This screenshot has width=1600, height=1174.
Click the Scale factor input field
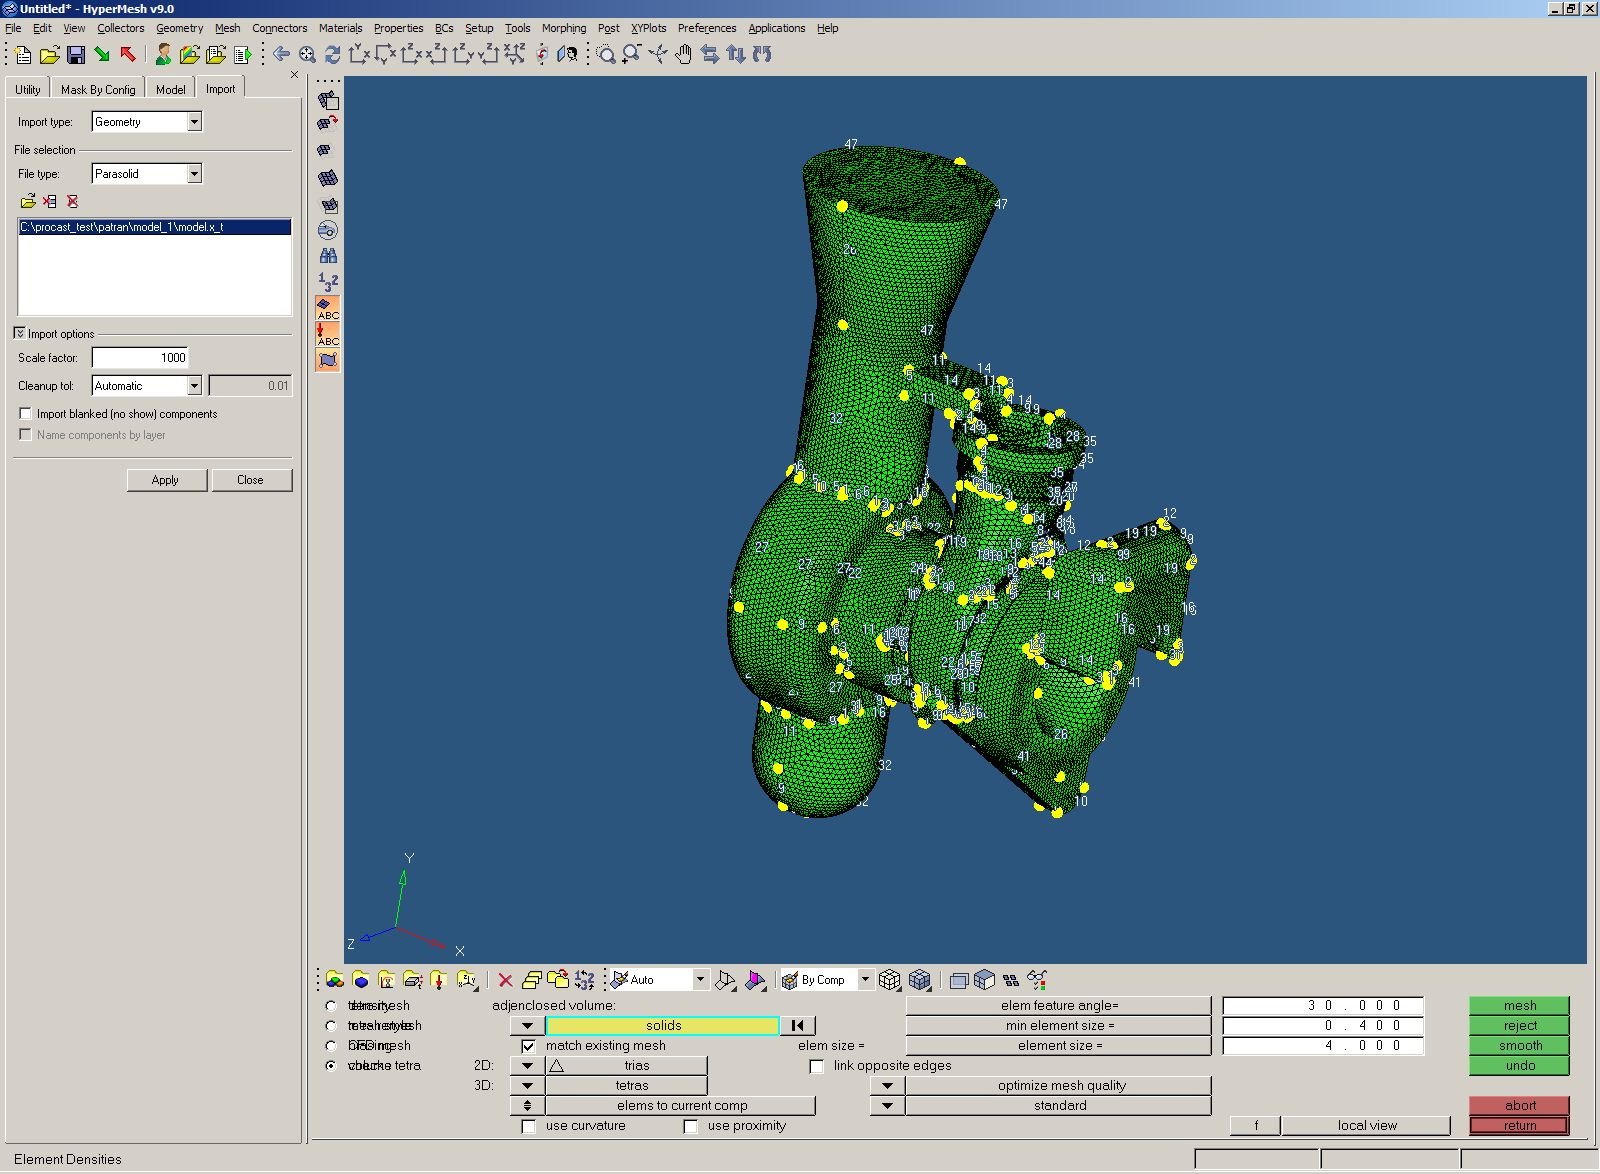point(140,358)
